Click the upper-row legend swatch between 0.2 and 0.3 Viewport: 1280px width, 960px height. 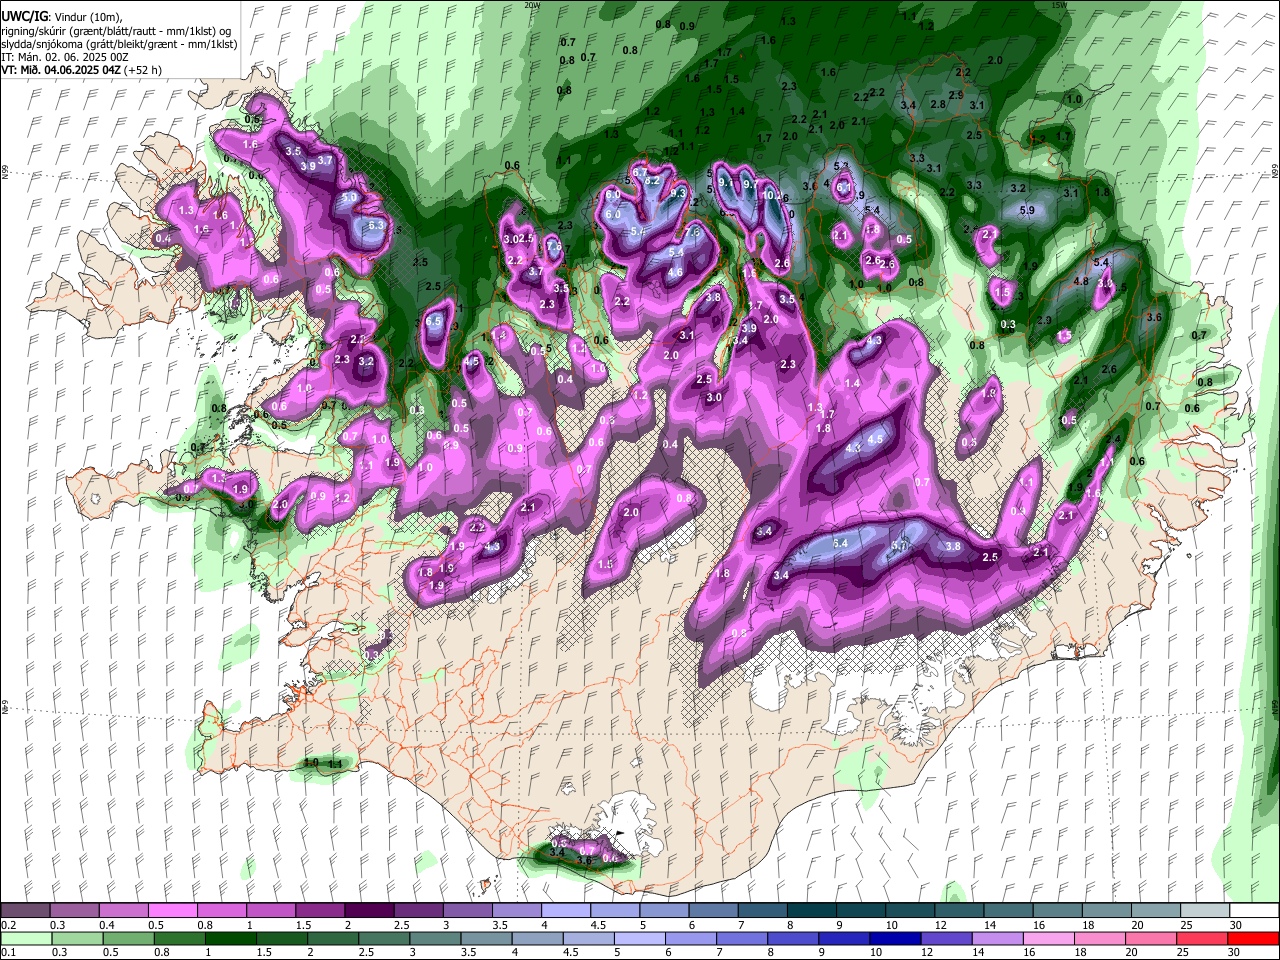tap(25, 911)
